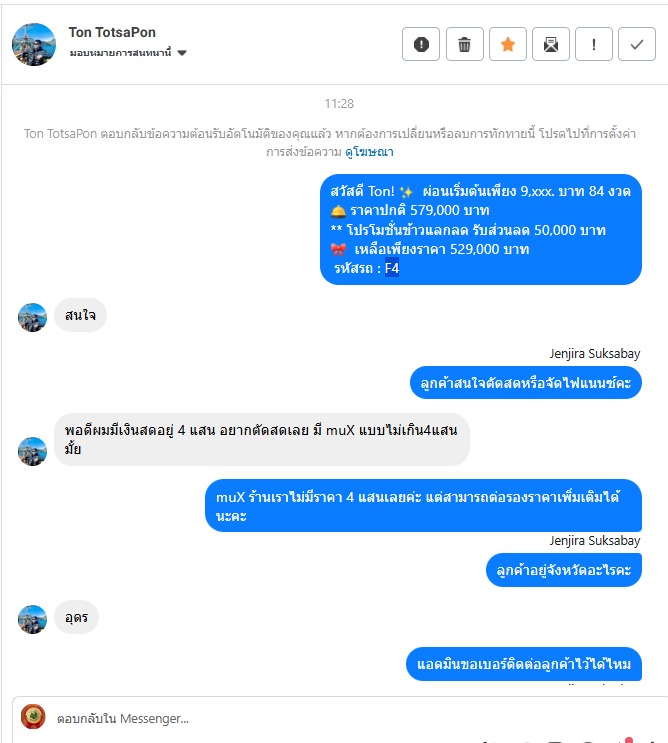Flag conversation with exclamation mark button
This screenshot has width=668, height=743.
tap(594, 44)
